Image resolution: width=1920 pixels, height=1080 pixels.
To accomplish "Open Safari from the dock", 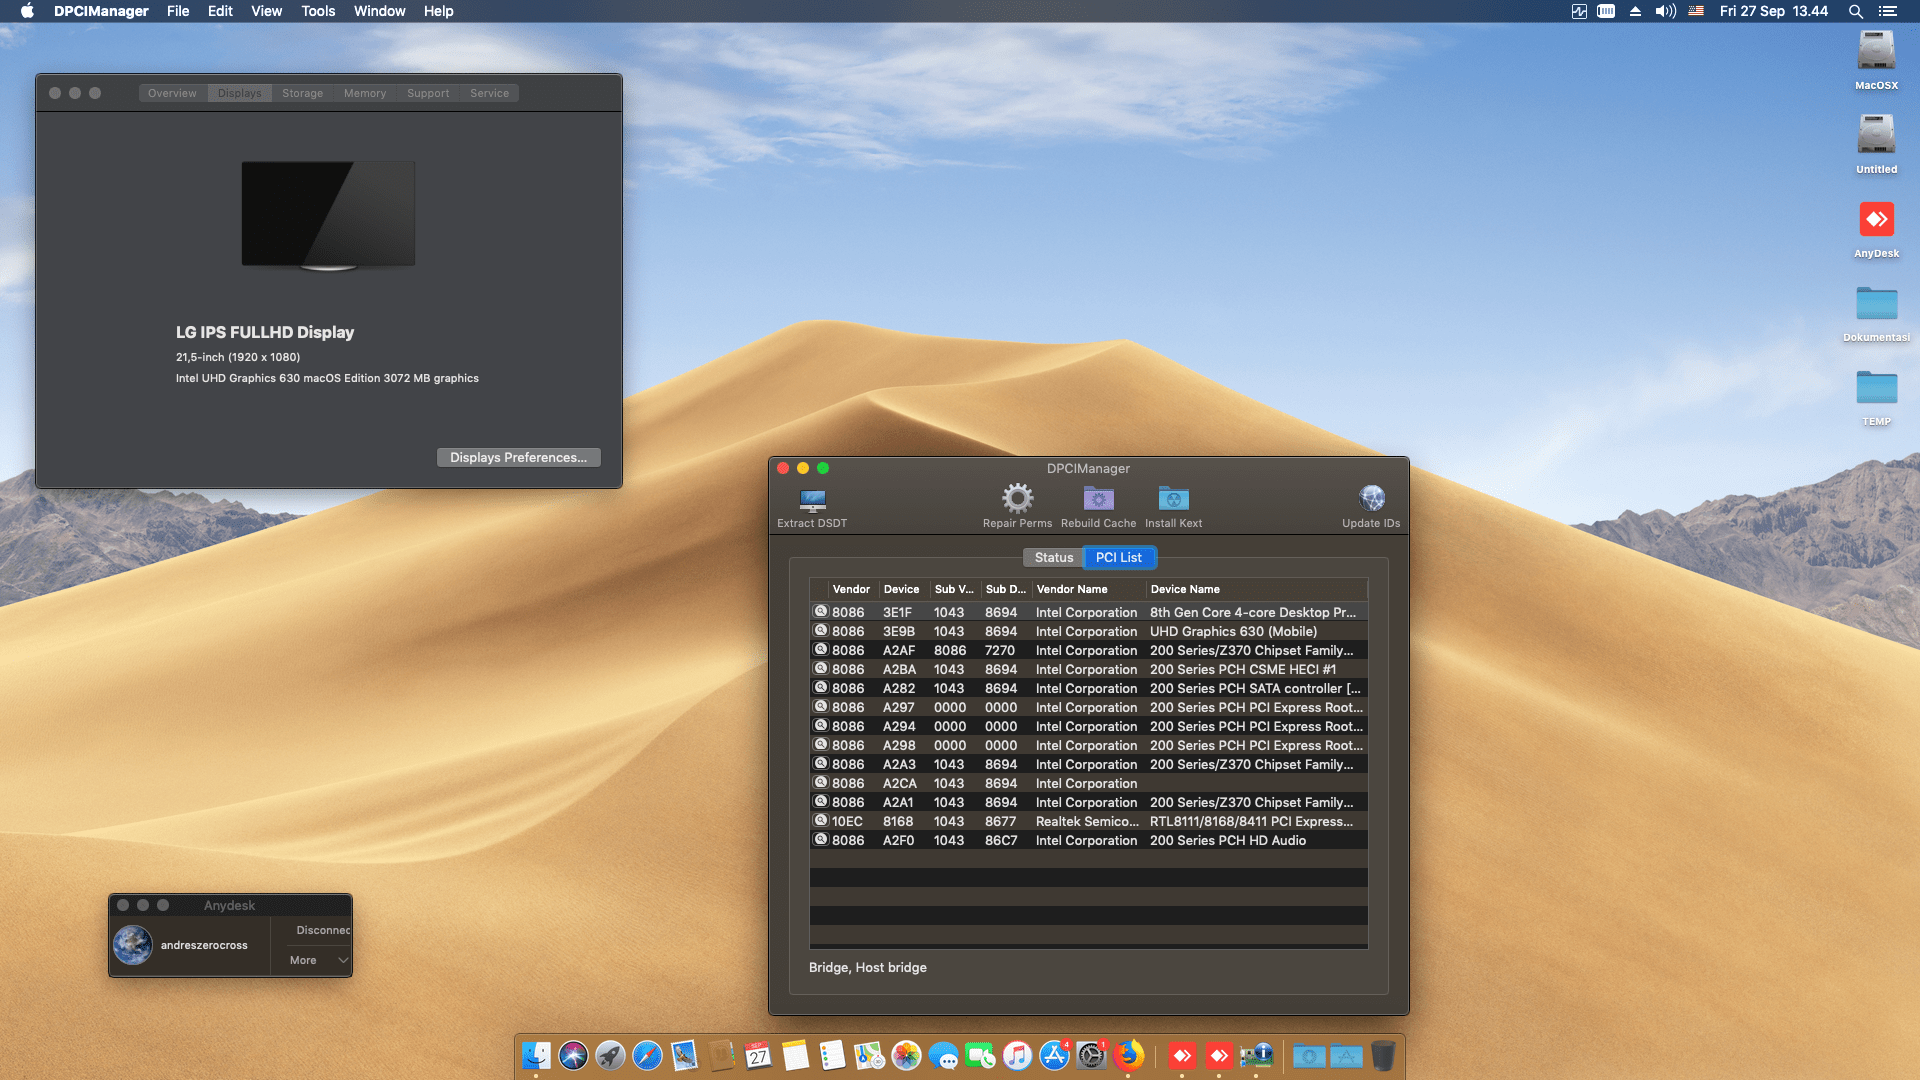I will [x=647, y=1055].
